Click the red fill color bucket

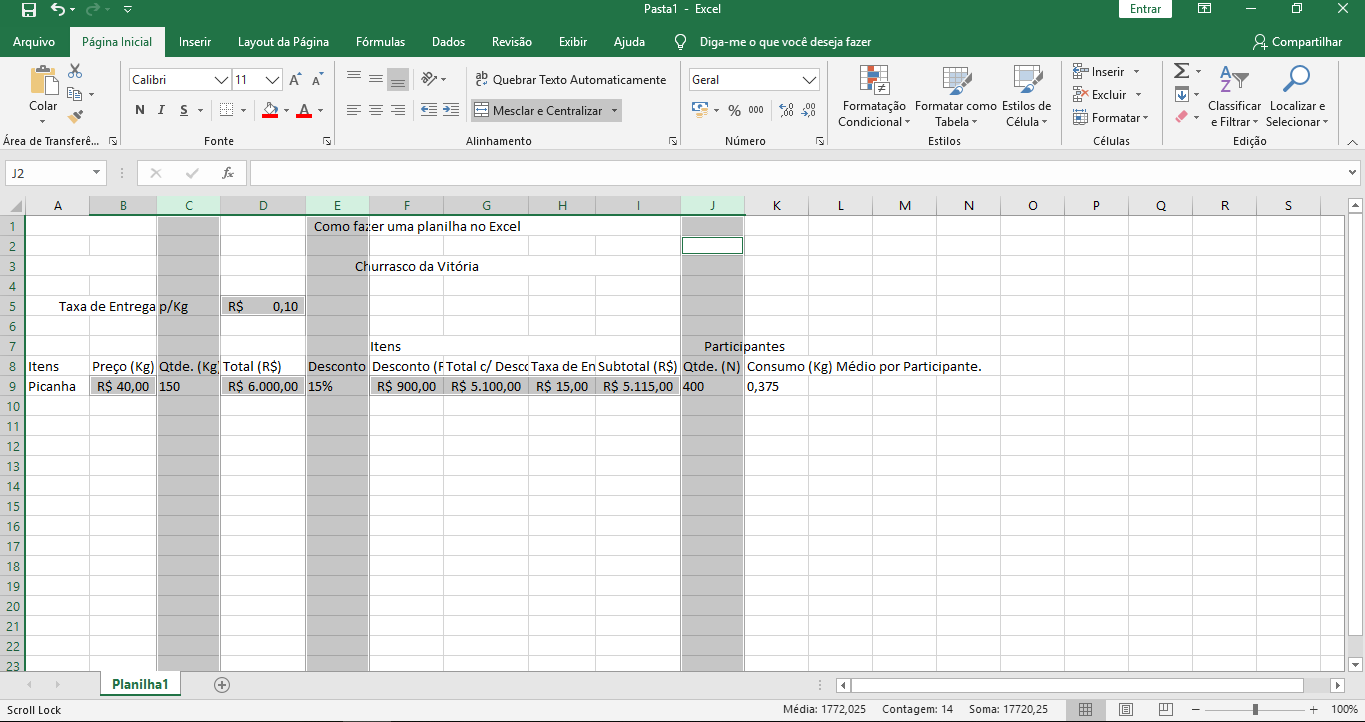(270, 110)
